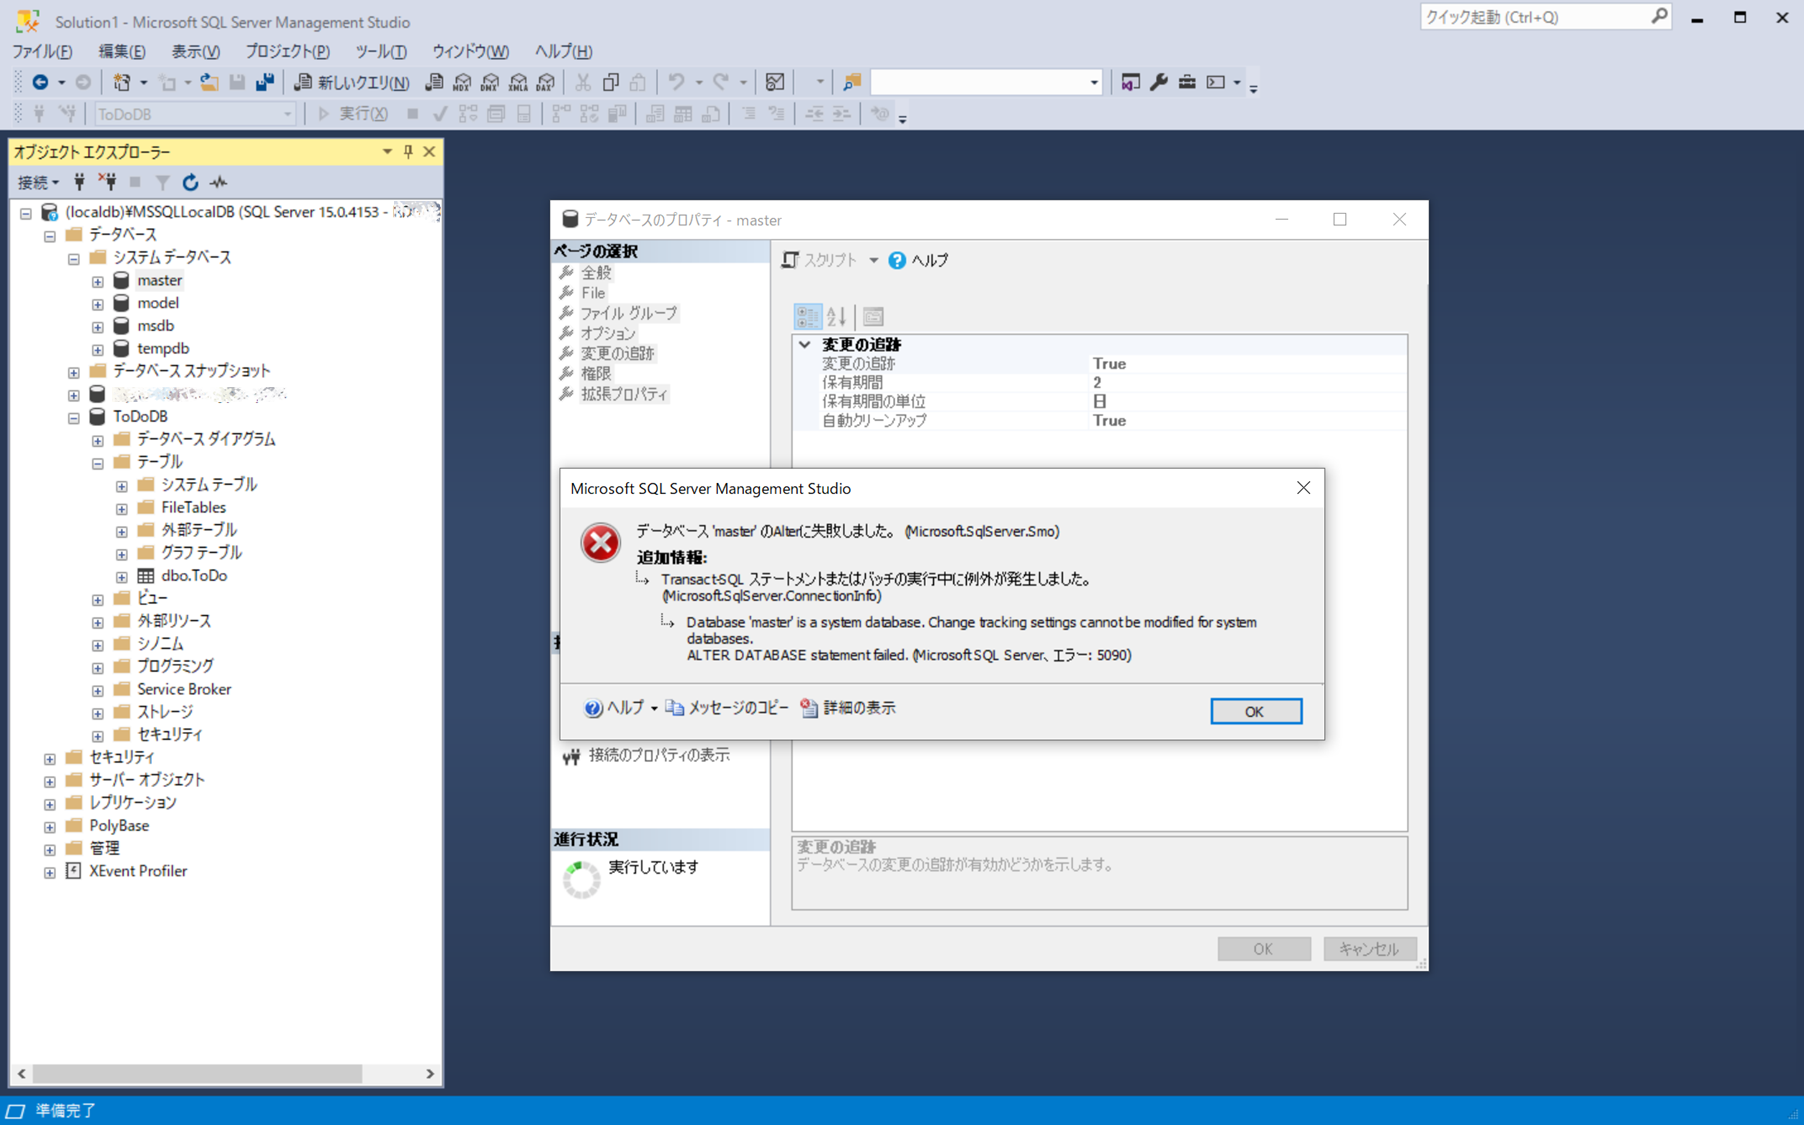Image resolution: width=1804 pixels, height=1125 pixels.
Task: Click the DAX query toolbar icon
Action: click(x=546, y=82)
